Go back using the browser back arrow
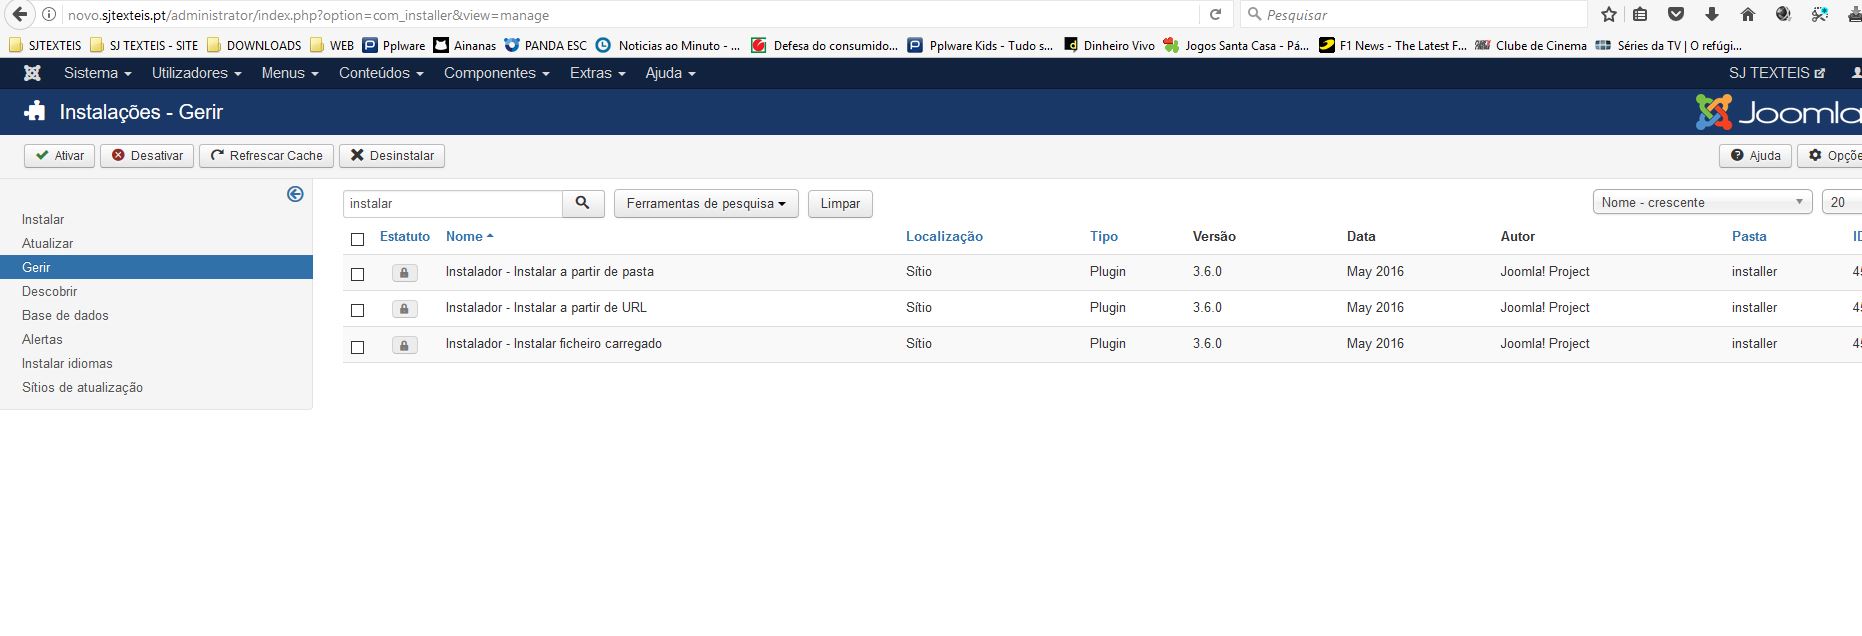The height and width of the screenshot is (636, 1862). click(x=19, y=15)
